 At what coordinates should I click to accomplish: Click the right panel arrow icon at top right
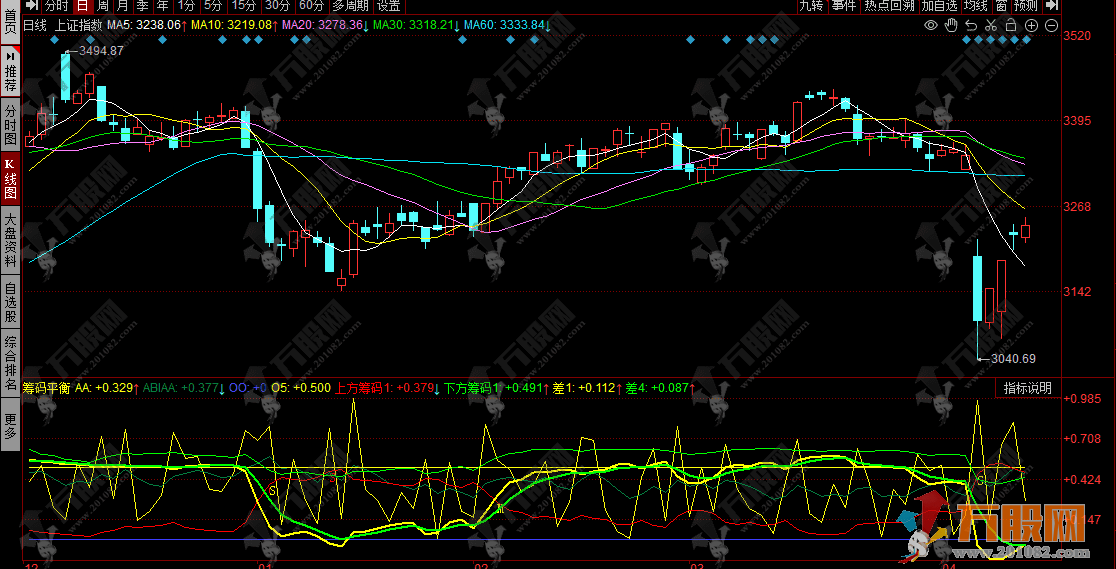tap(1053, 6)
